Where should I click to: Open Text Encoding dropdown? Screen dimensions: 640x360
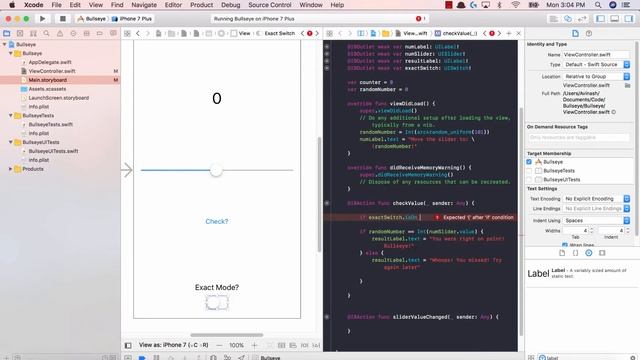[596, 198]
